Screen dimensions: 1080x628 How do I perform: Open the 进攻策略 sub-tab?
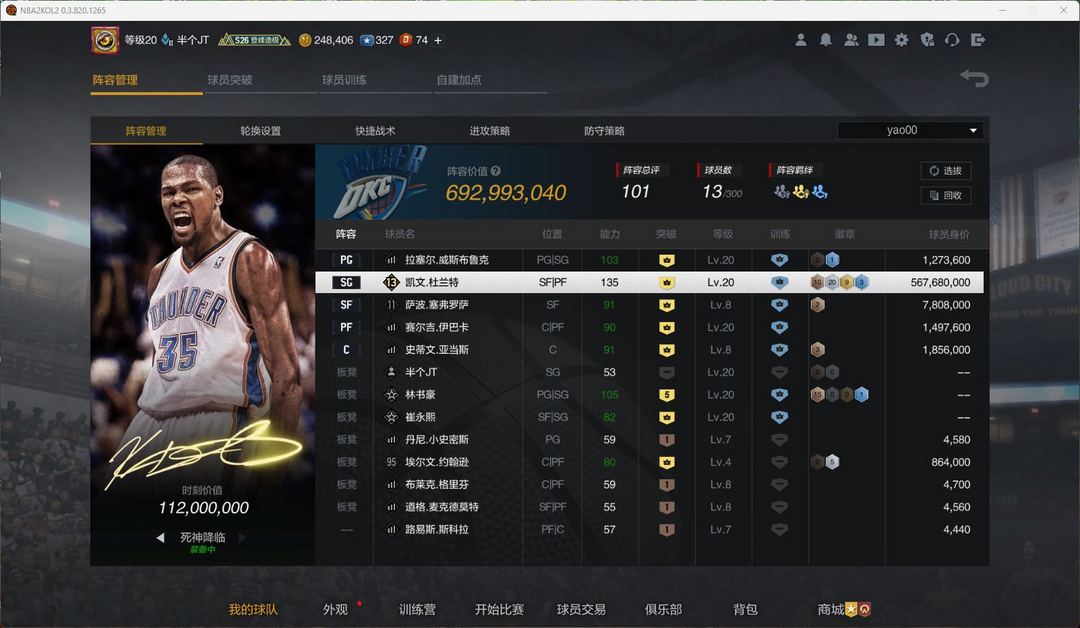point(490,131)
